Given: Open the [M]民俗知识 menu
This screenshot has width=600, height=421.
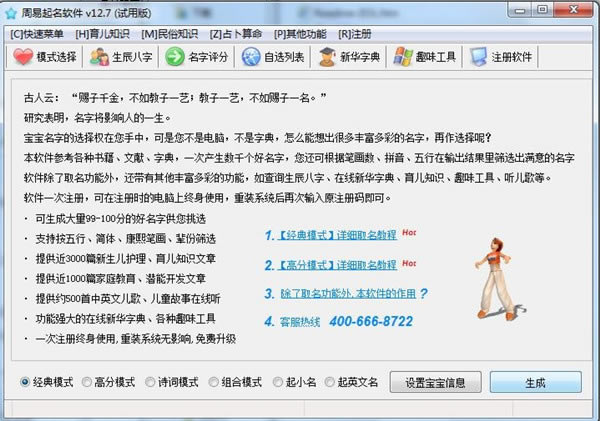Looking at the screenshot, I should click(x=170, y=34).
